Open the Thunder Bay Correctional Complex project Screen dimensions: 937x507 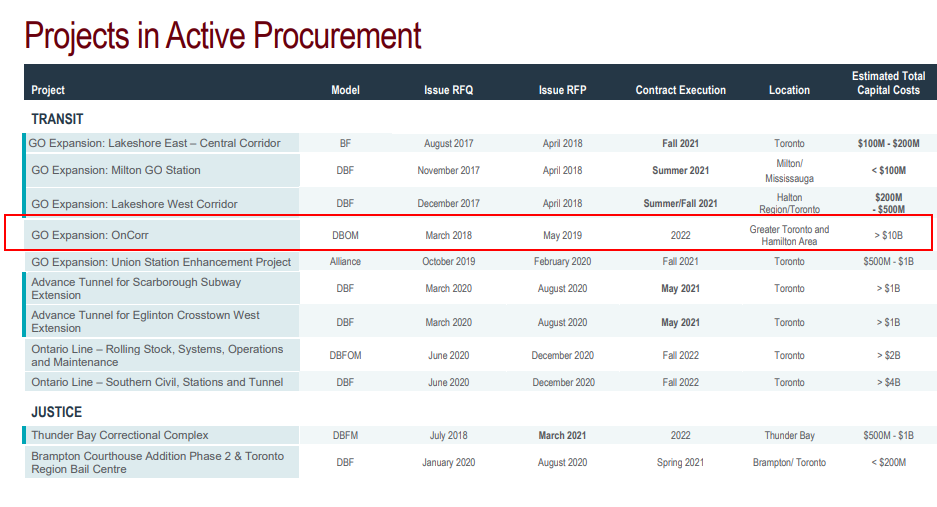120,435
